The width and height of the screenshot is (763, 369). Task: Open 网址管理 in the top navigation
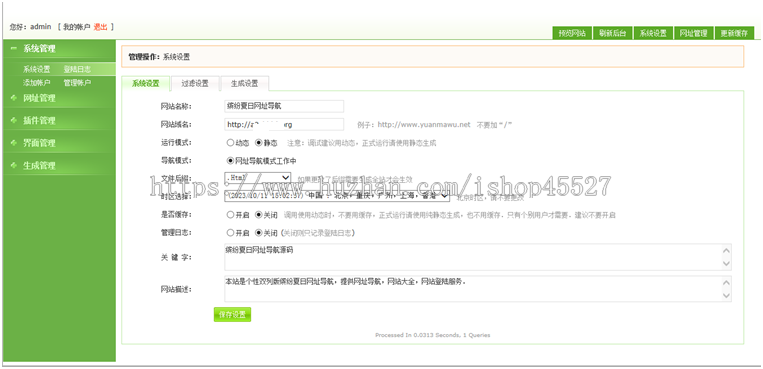pos(693,33)
